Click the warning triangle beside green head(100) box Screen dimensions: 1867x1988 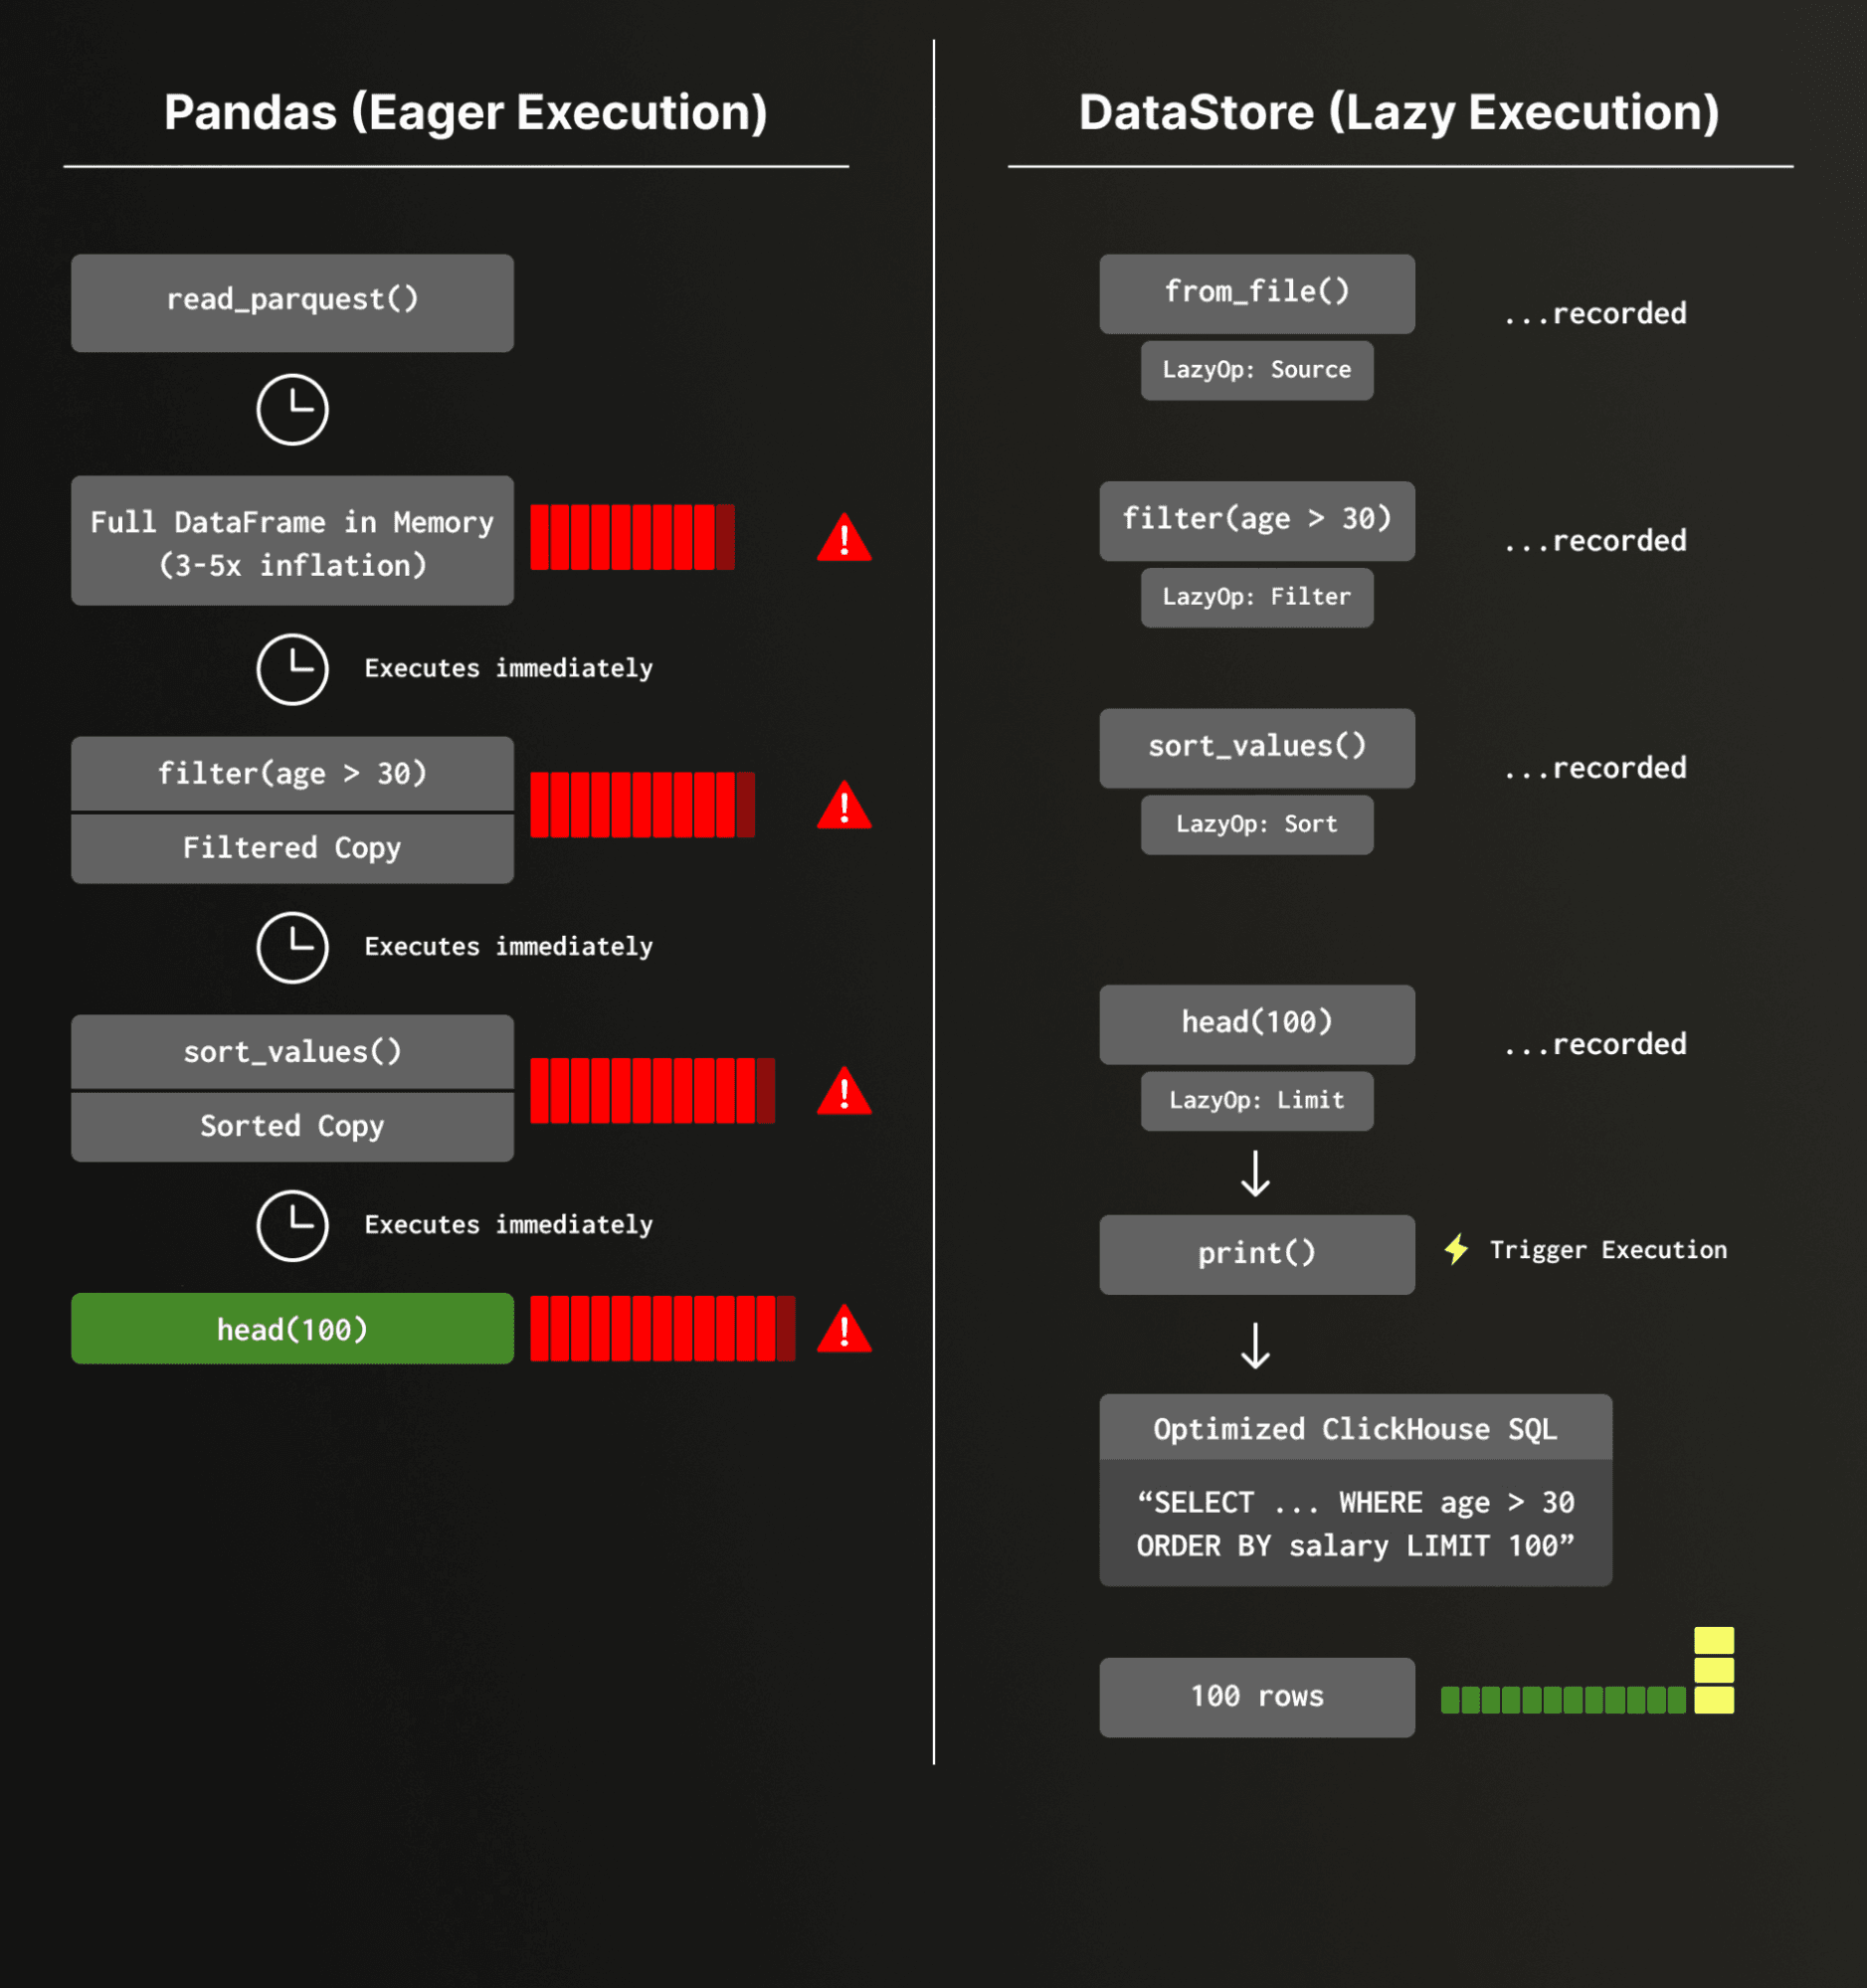(x=844, y=1330)
